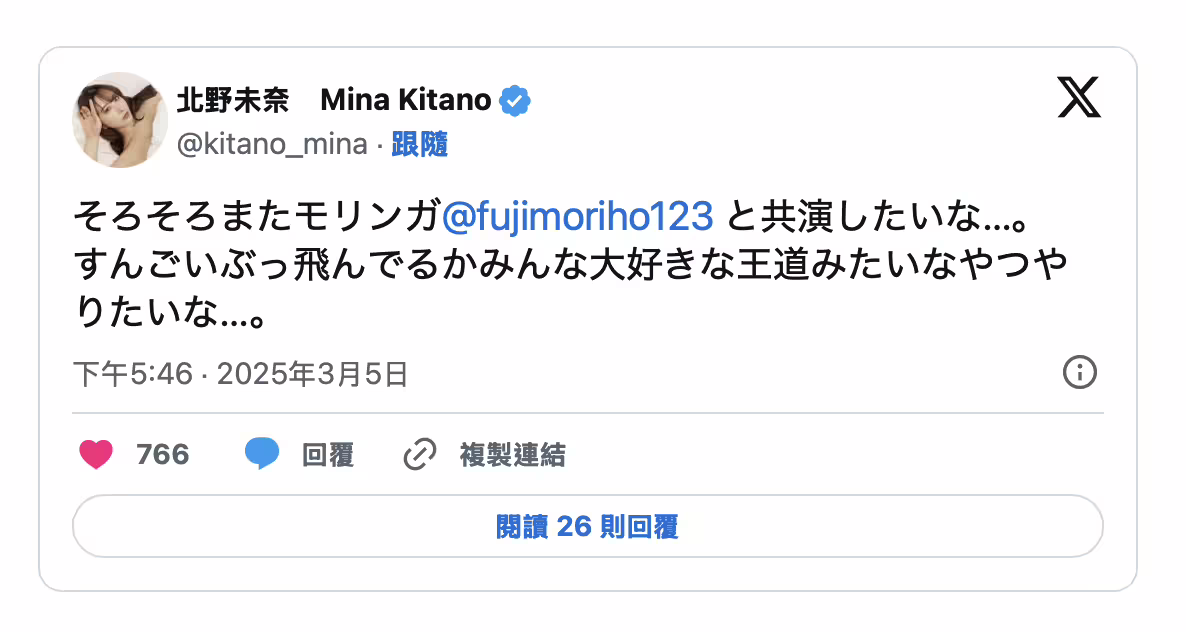Click the tweet text starting with そろそろまた
This screenshot has height=632, width=1186.
tap(256, 214)
